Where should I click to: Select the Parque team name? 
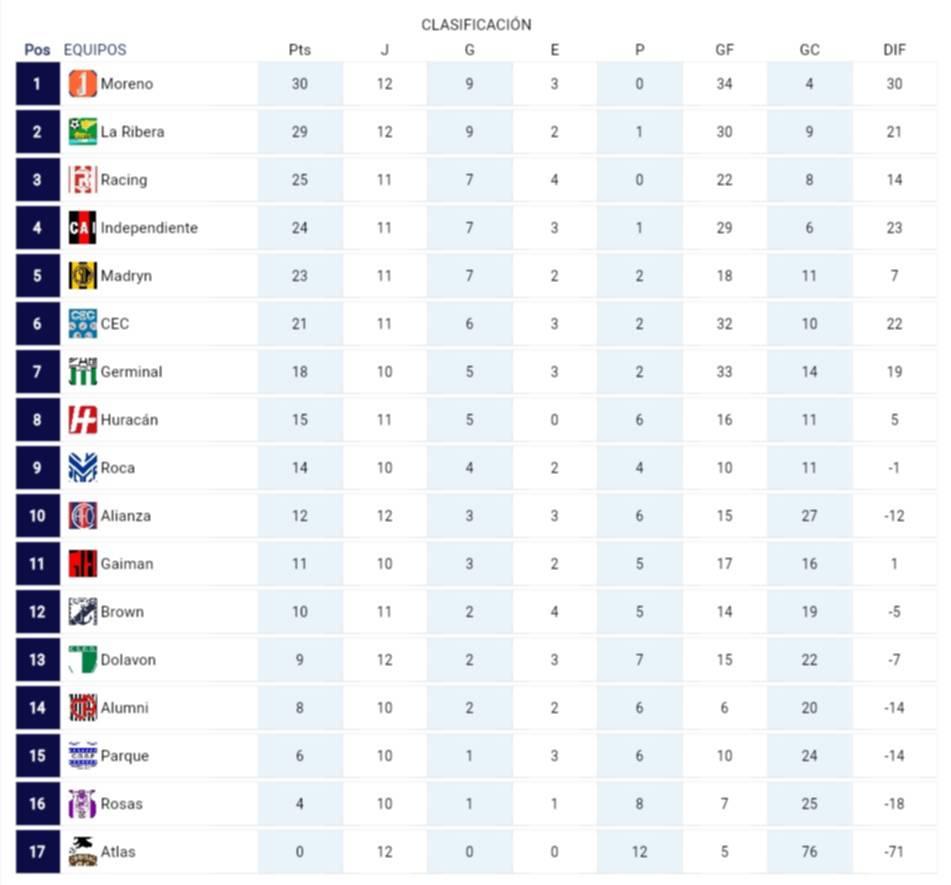coord(125,756)
